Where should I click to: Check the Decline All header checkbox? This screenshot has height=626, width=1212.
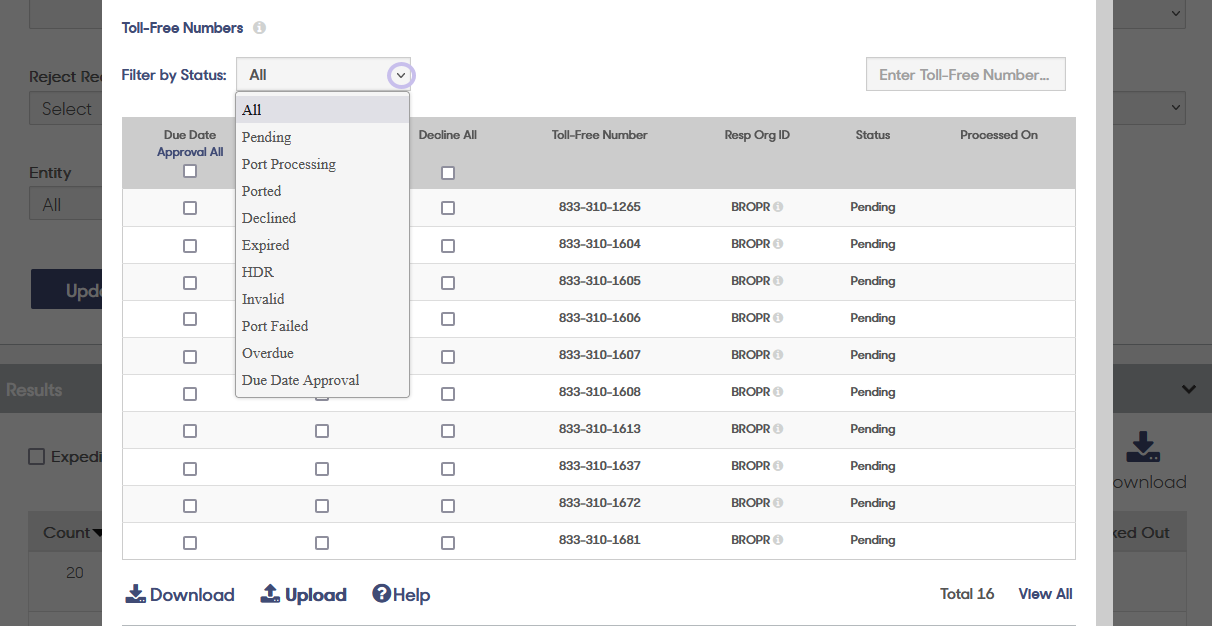(448, 172)
